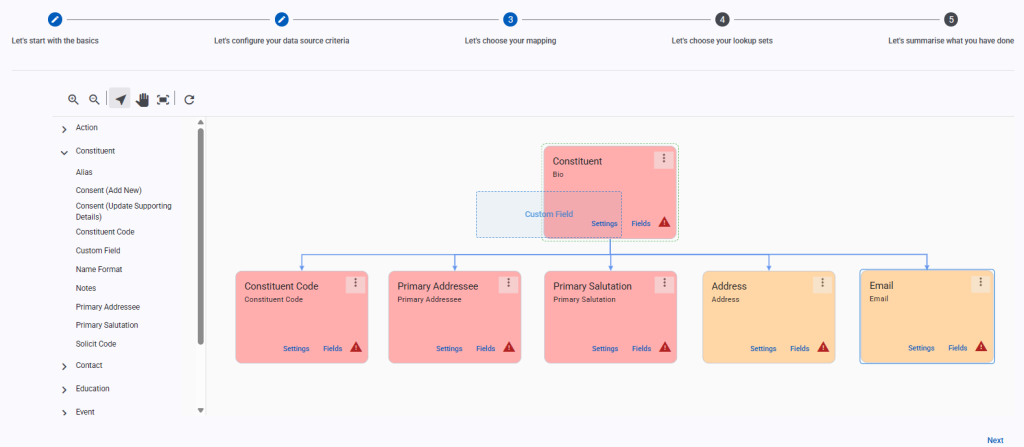Image resolution: width=1024 pixels, height=447 pixels.
Task: Open Fields on Constituent Code node
Action: 332,349
